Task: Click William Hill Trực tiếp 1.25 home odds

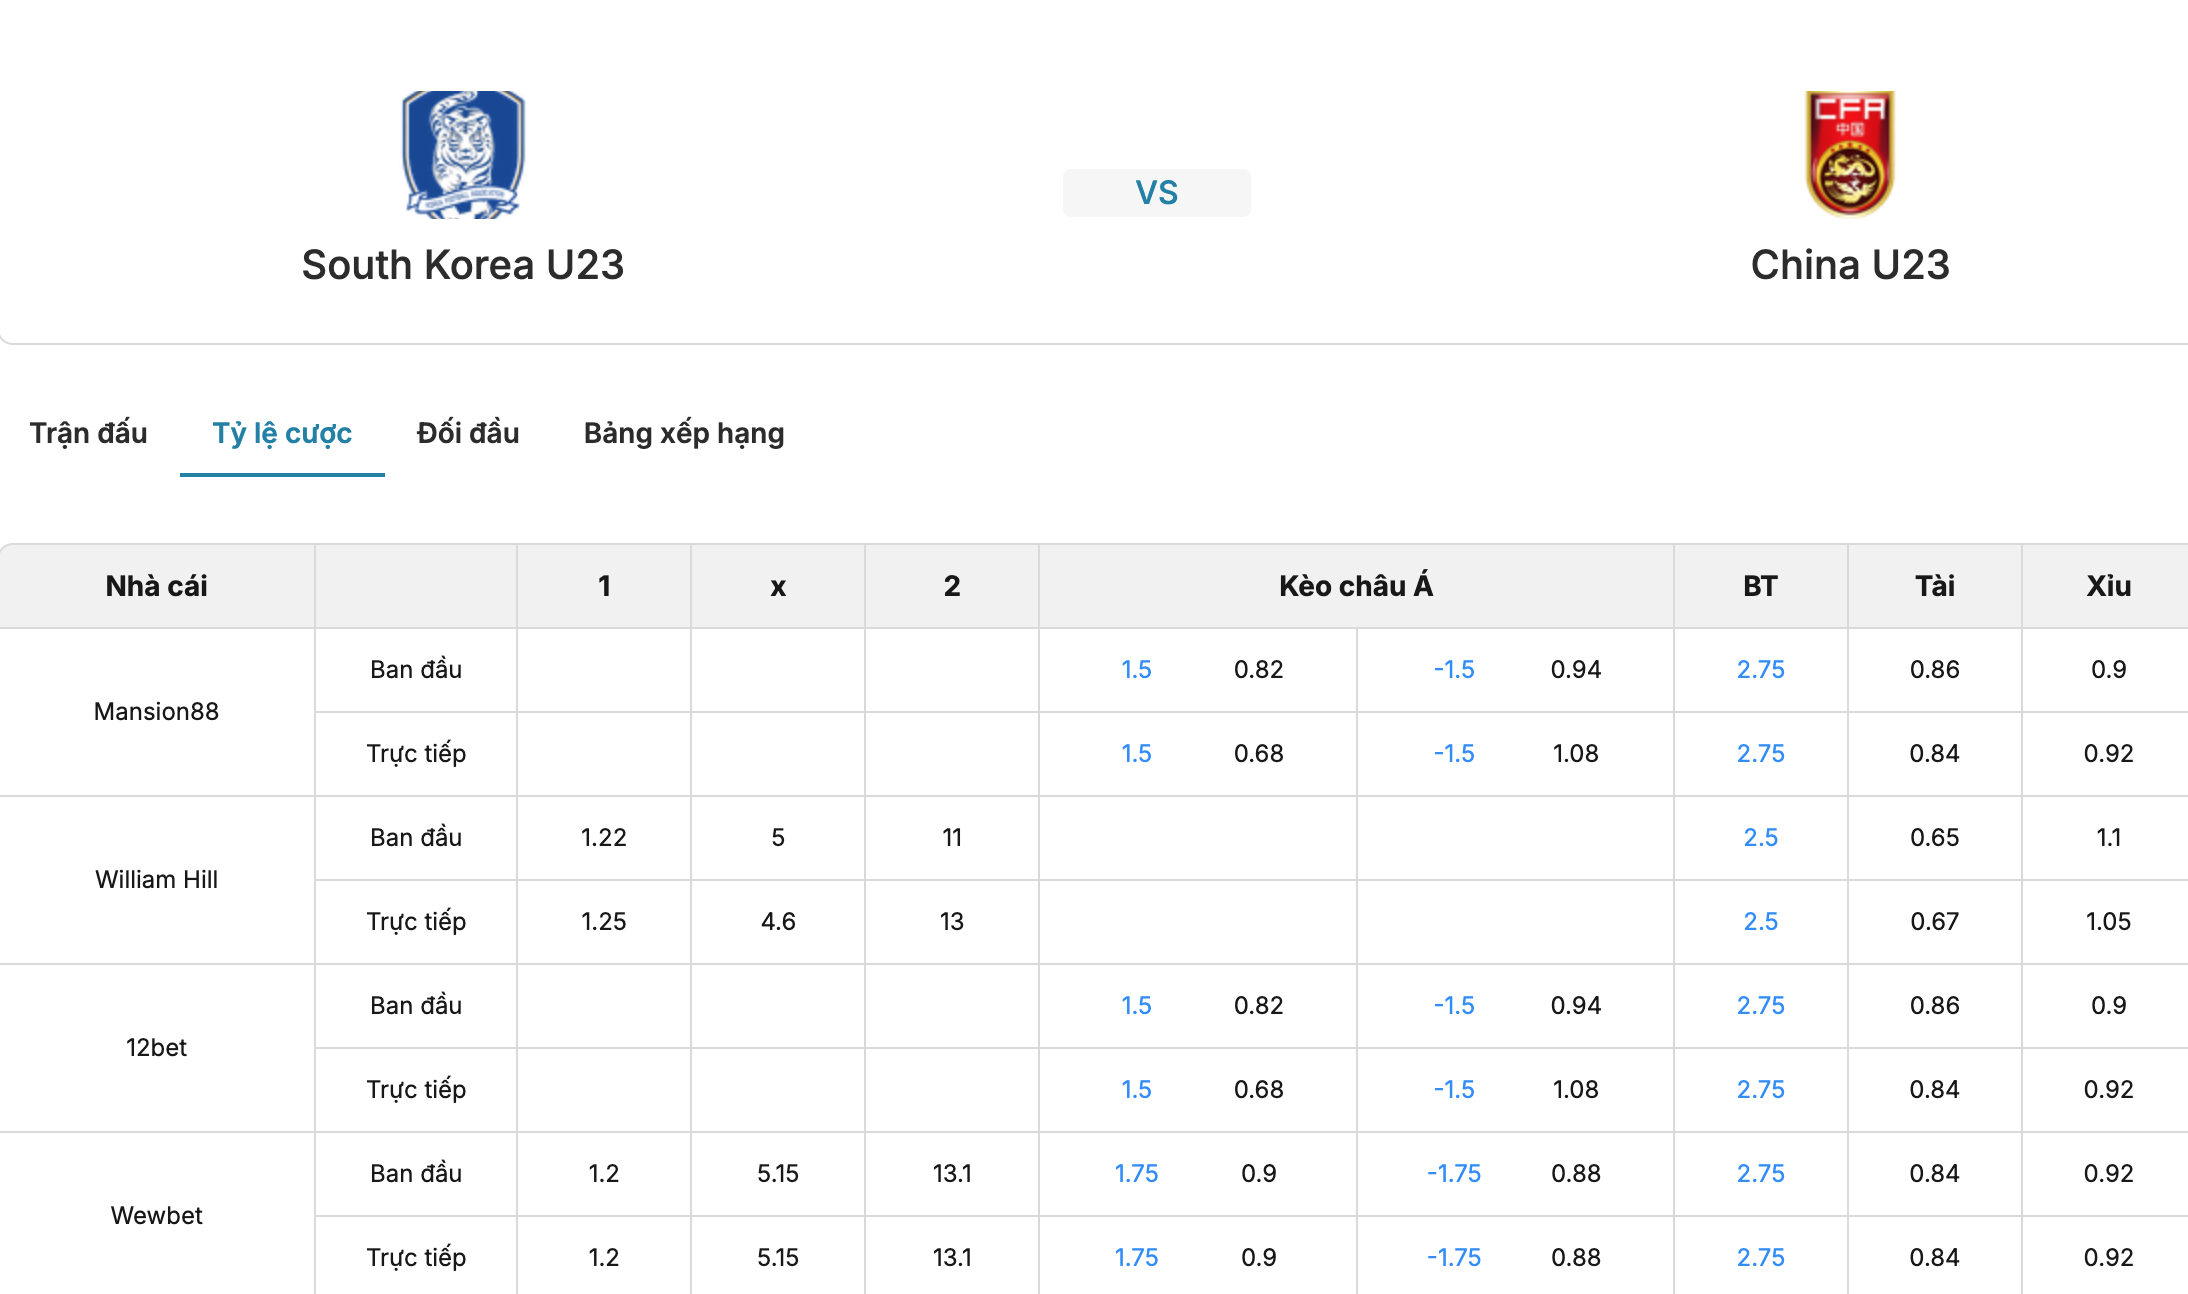Action: [604, 921]
